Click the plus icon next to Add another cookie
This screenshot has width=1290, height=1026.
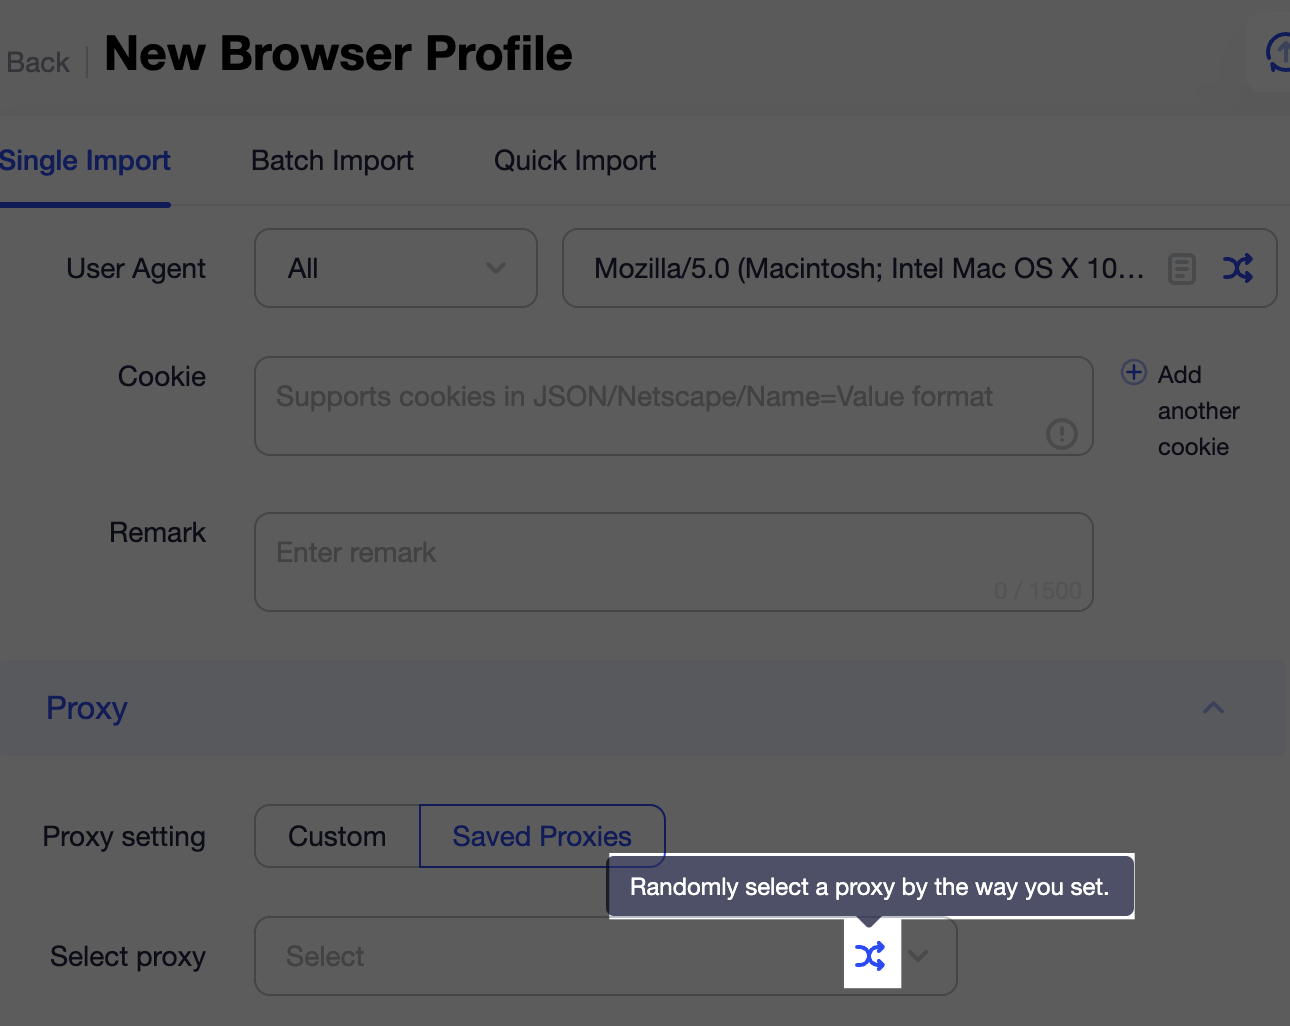coord(1133,372)
